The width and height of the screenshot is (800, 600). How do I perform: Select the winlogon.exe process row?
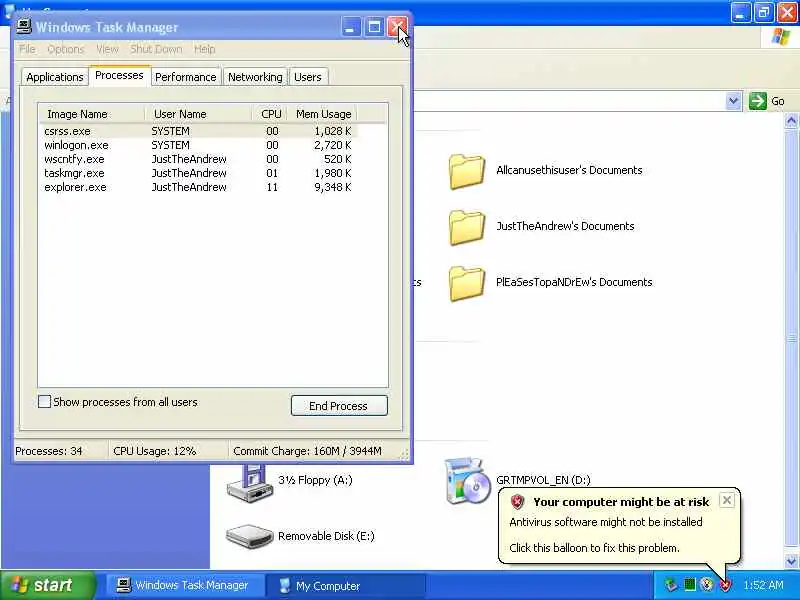pos(198,145)
